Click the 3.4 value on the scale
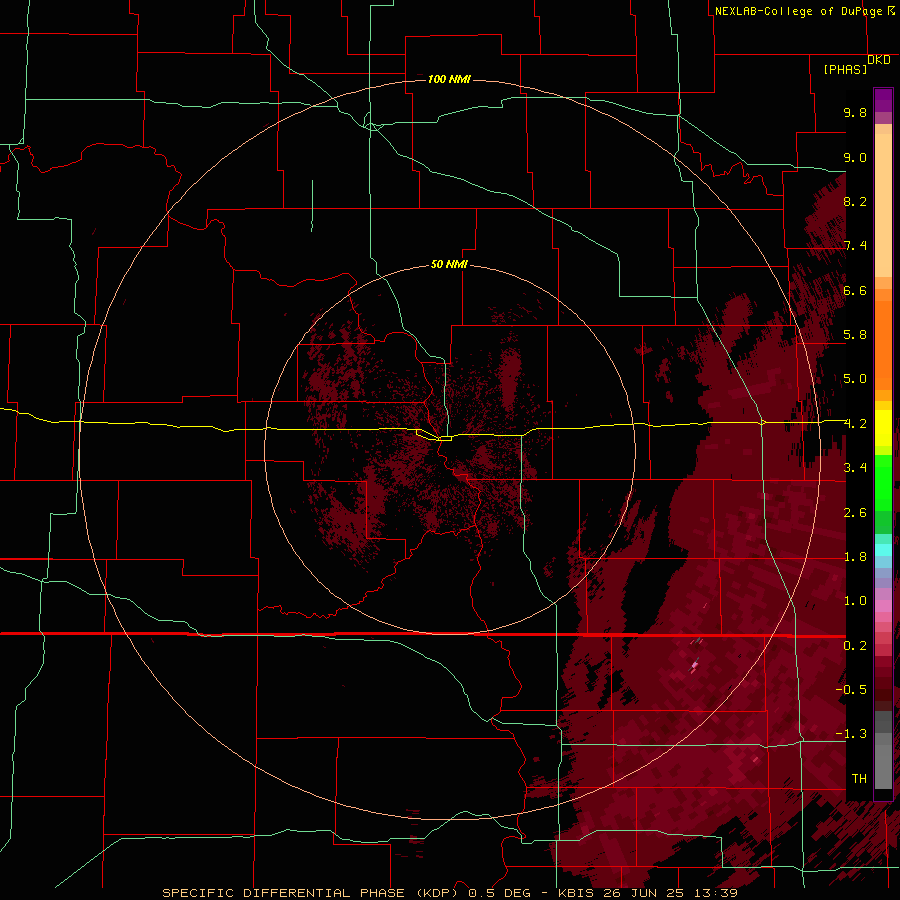900x900 pixels. point(855,468)
